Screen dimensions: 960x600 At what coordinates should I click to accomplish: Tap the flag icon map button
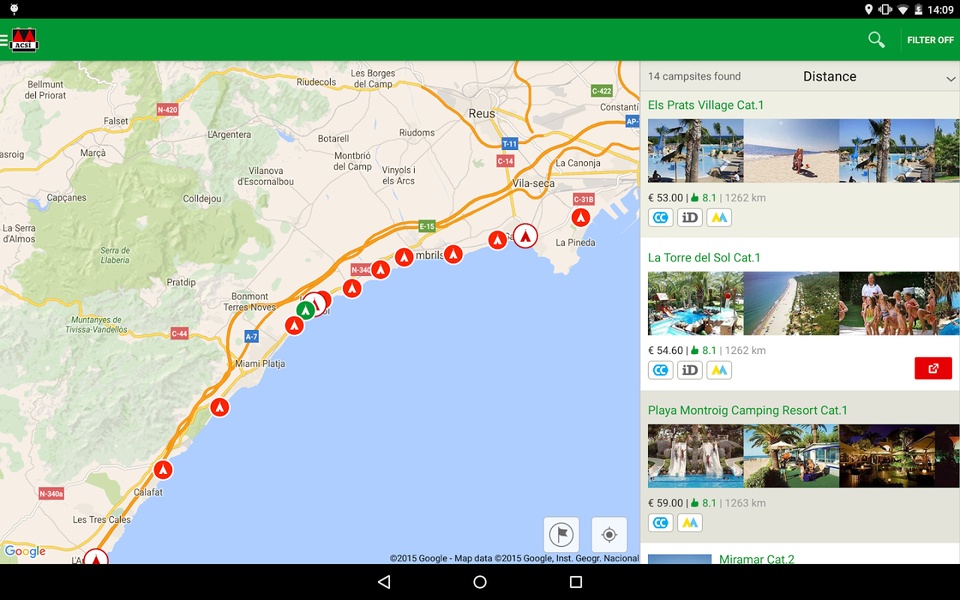pyautogui.click(x=561, y=534)
